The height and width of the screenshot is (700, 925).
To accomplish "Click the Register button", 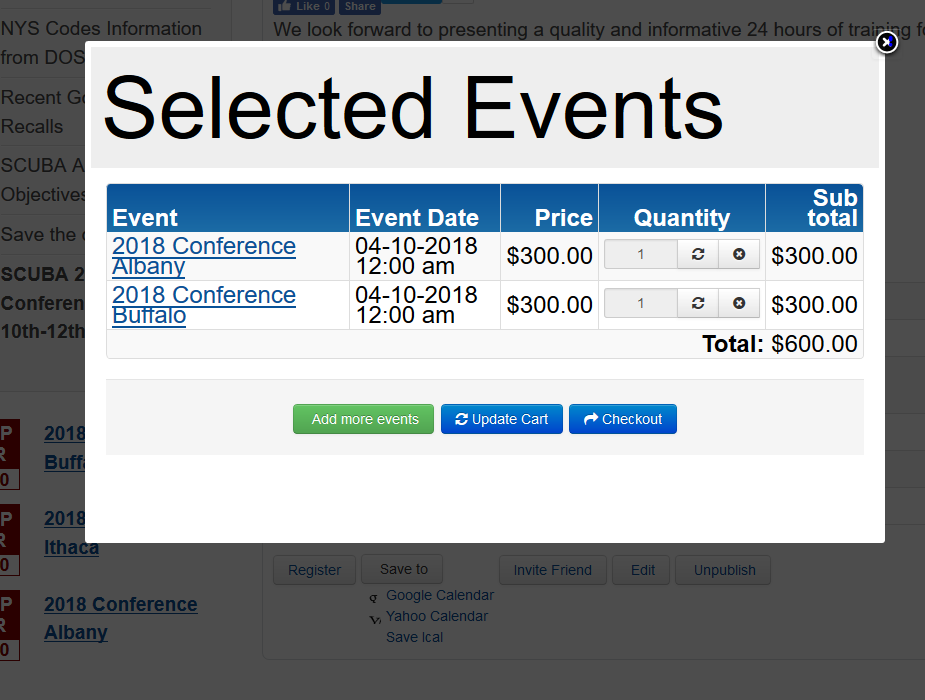I will pyautogui.click(x=314, y=570).
